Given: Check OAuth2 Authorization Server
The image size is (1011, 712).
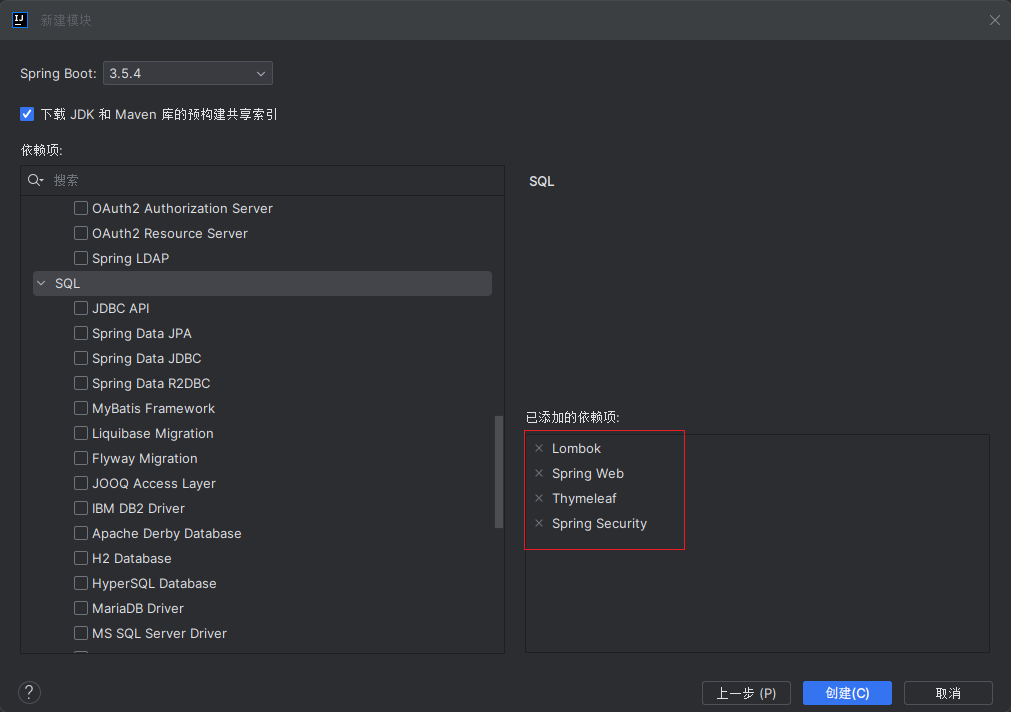Looking at the screenshot, I should [x=81, y=208].
